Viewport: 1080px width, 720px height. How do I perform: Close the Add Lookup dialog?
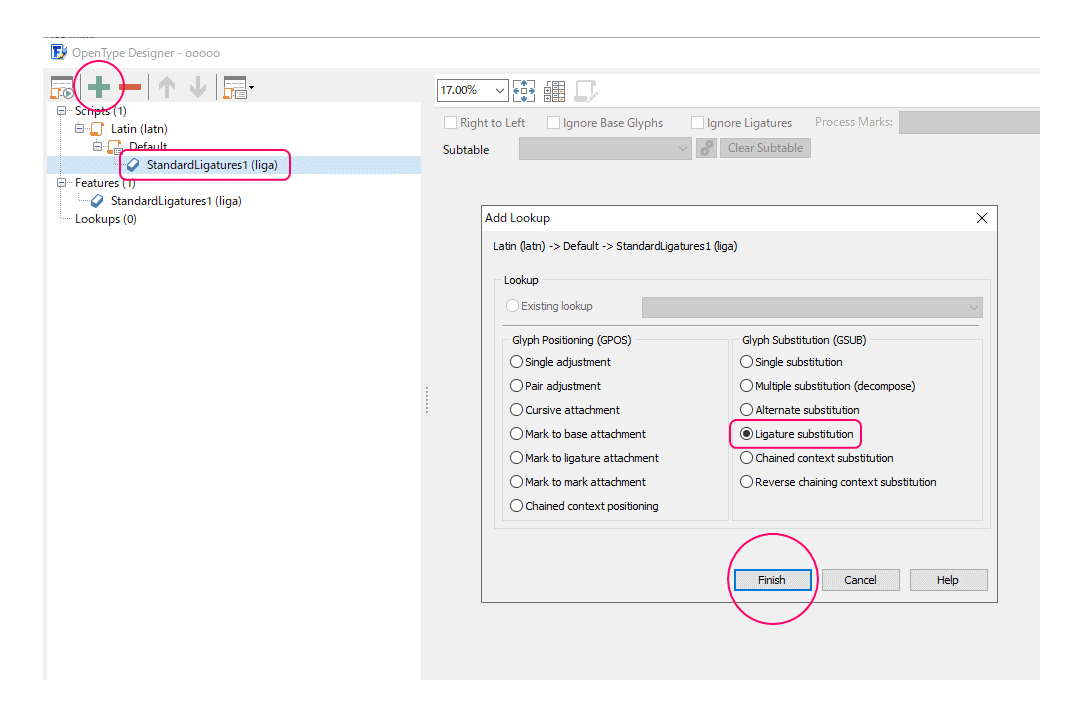click(981, 218)
